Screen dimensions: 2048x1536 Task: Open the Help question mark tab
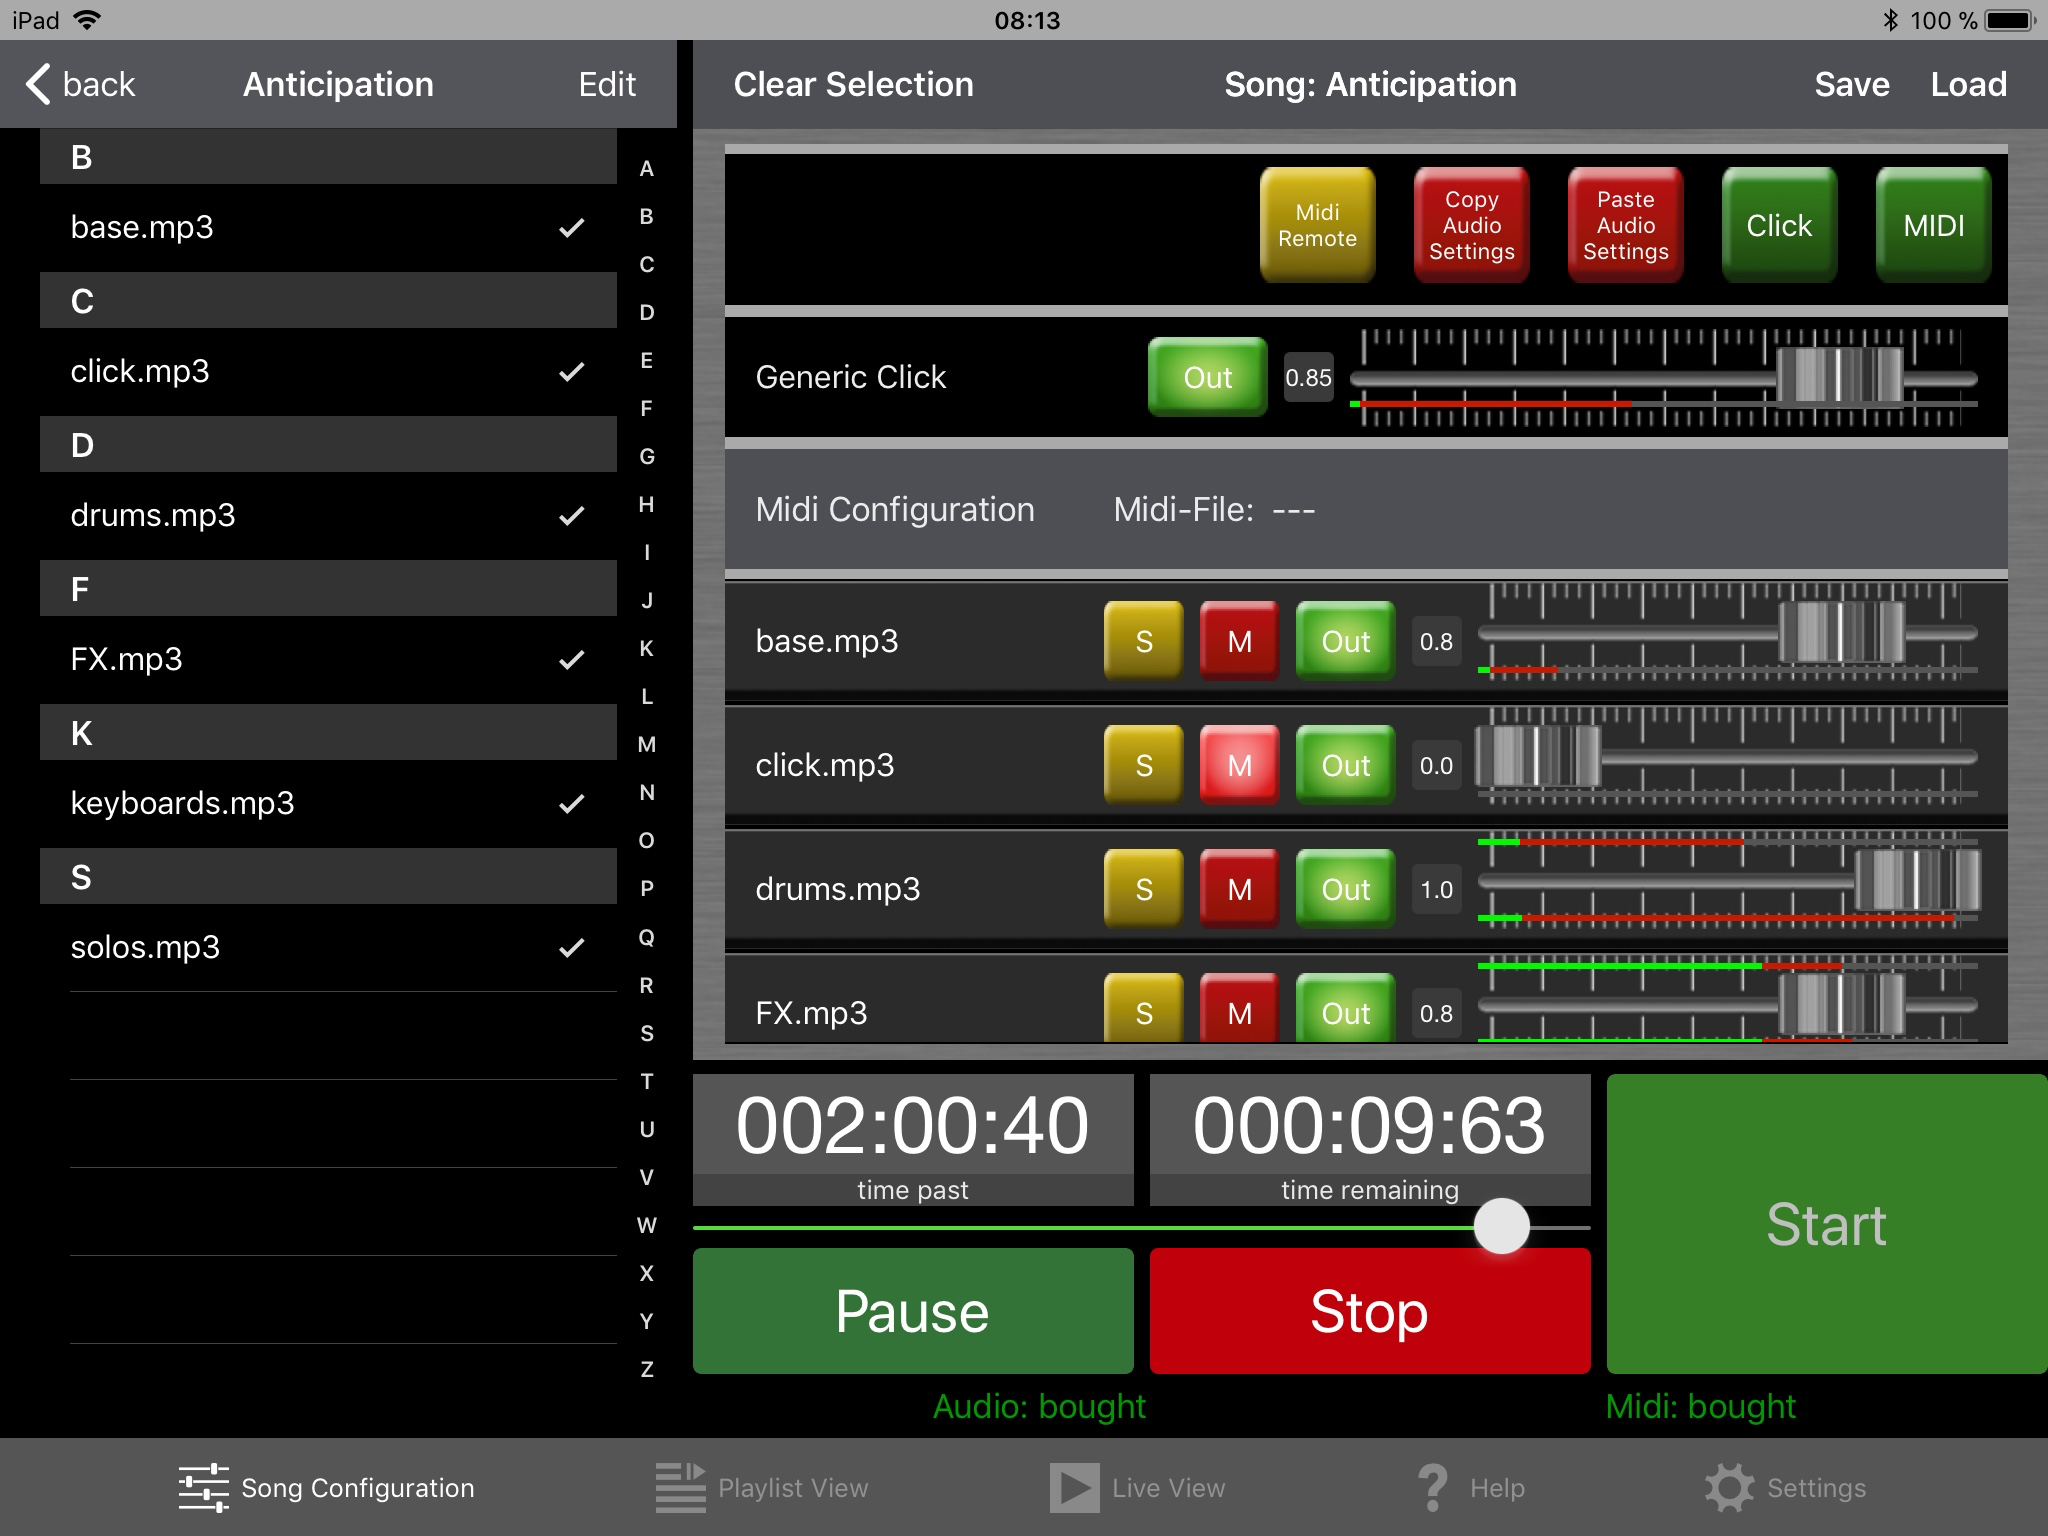[x=1471, y=1487]
